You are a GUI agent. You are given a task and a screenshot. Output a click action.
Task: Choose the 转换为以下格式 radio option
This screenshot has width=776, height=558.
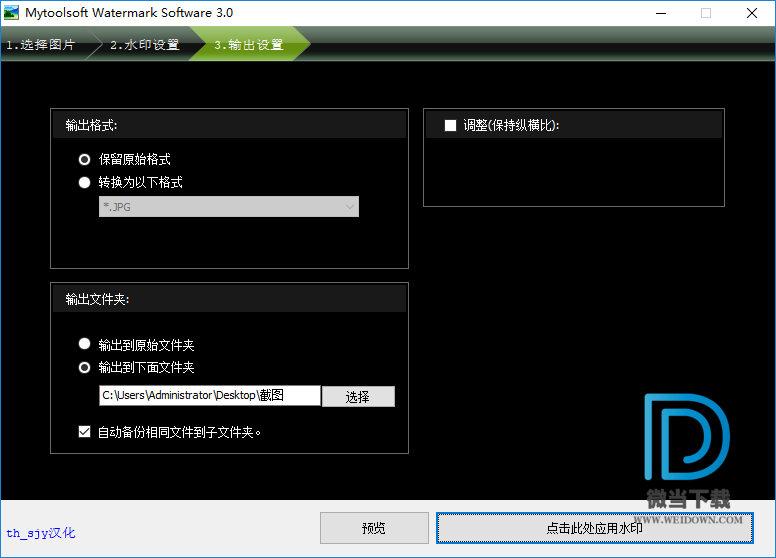click(x=85, y=183)
